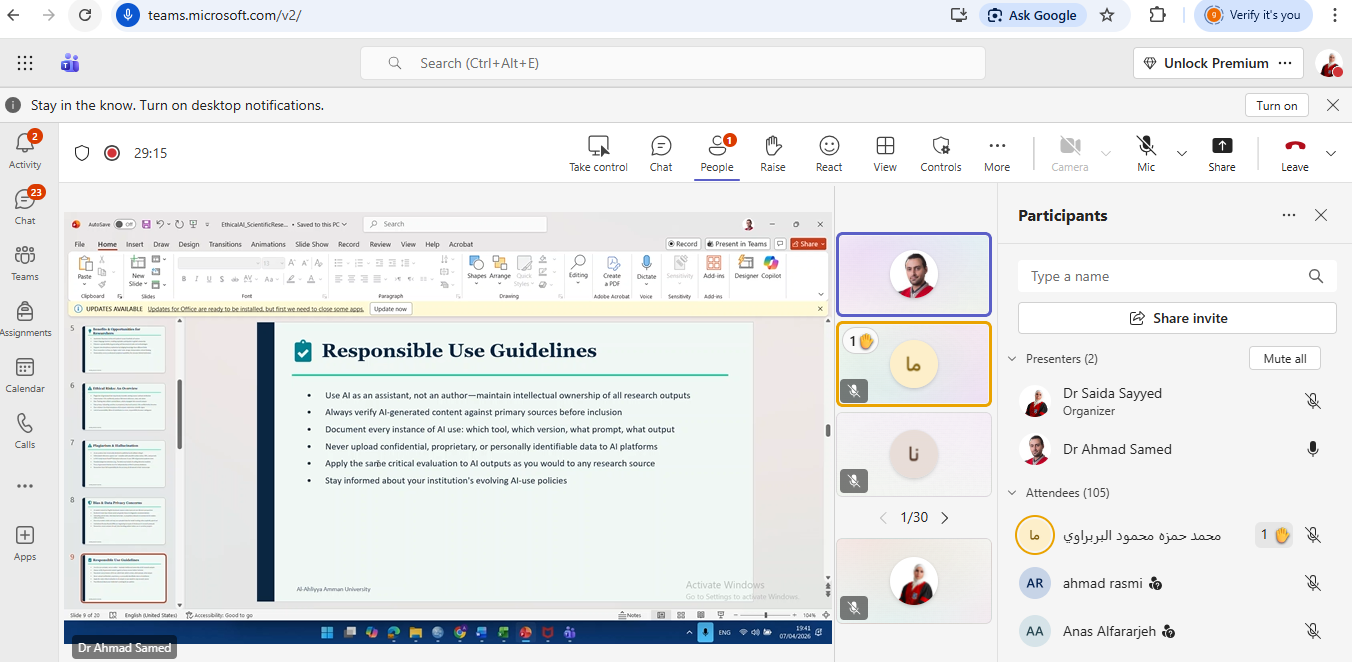The height and width of the screenshot is (662, 1352).
Task: Collapse the Attendees (105) section
Action: [x=1012, y=493]
